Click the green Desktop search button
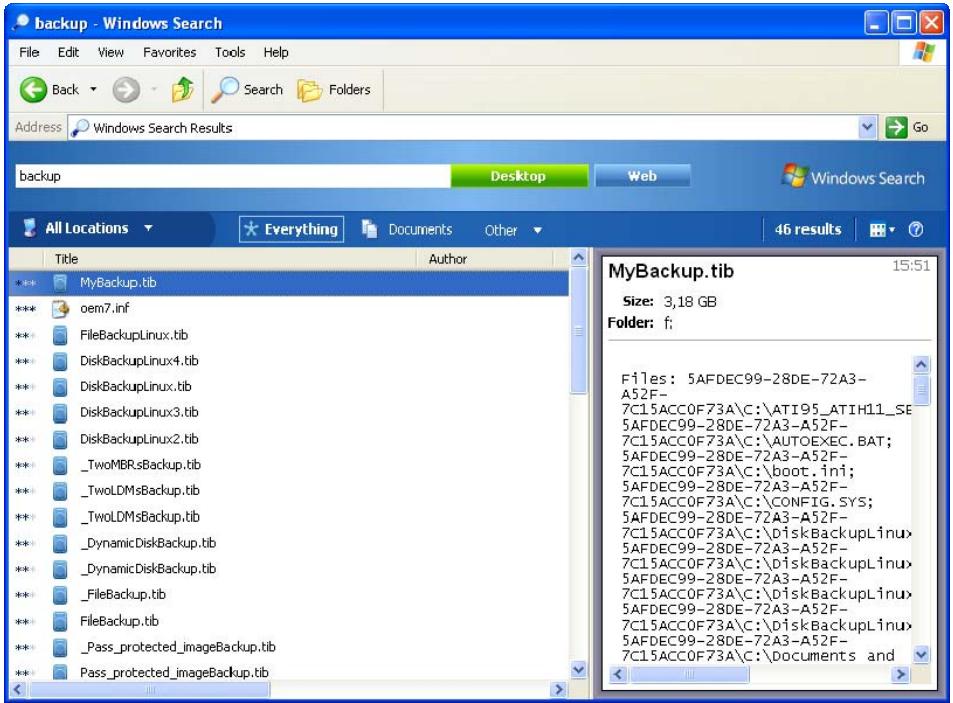Image resolution: width=953 pixels, height=703 pixels. [x=519, y=176]
